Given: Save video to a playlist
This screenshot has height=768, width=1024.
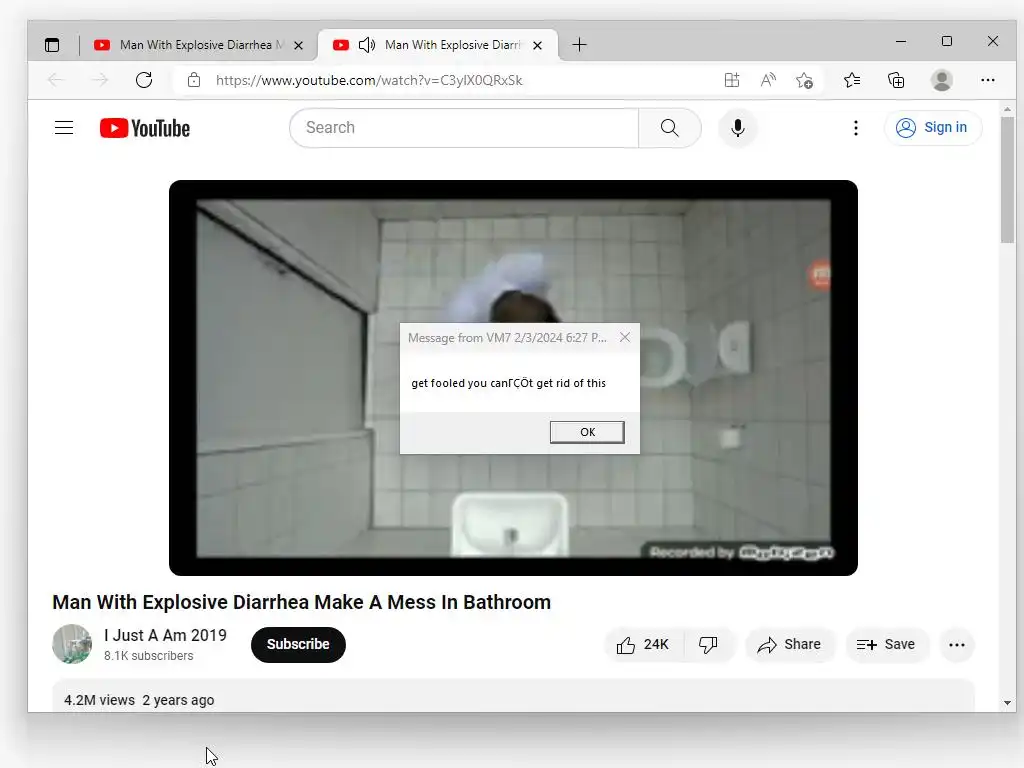Looking at the screenshot, I should tap(886, 645).
